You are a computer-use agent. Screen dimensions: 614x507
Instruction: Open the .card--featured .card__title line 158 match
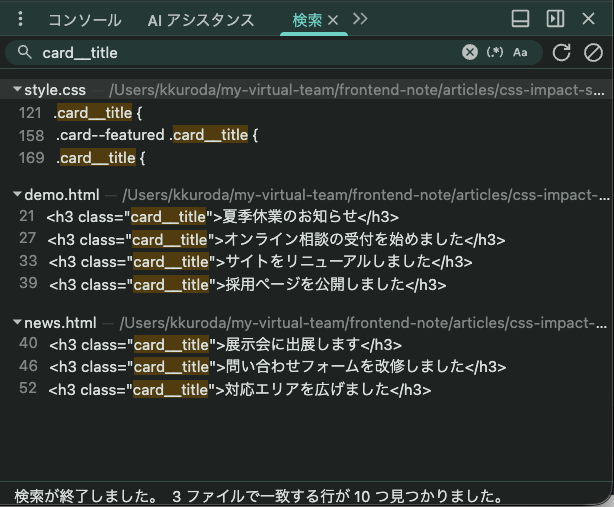pos(307,135)
